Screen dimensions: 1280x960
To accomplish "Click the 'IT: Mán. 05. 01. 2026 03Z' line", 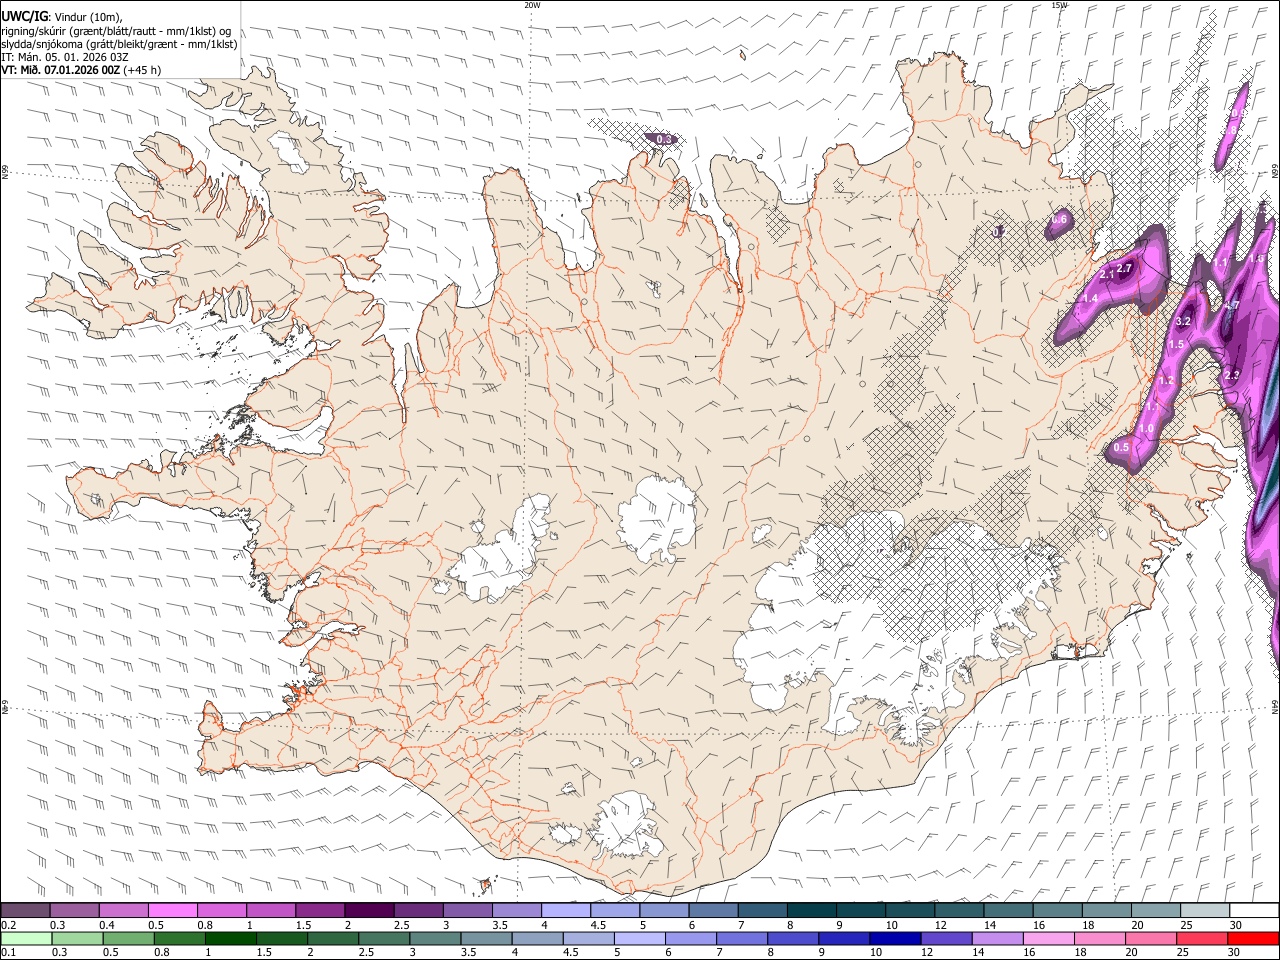I will (65, 57).
